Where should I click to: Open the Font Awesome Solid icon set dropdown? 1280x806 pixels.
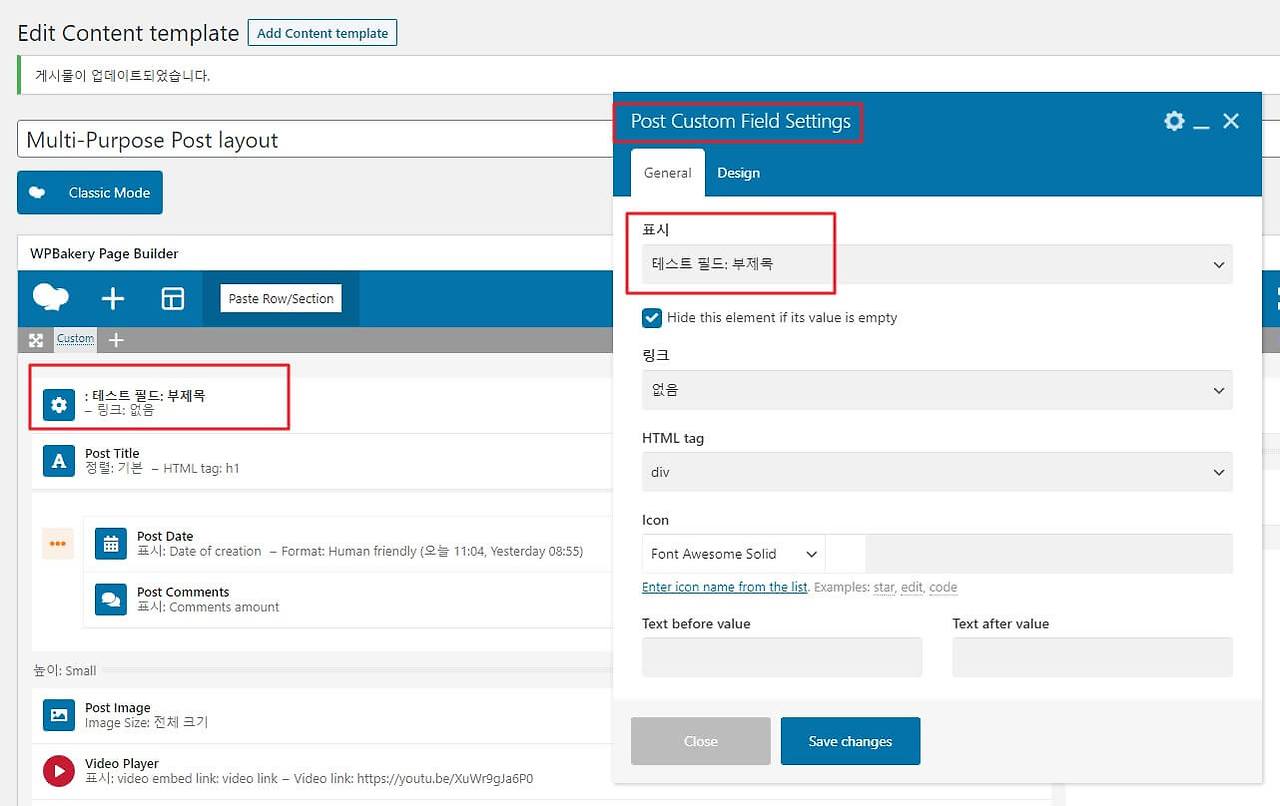(x=734, y=554)
